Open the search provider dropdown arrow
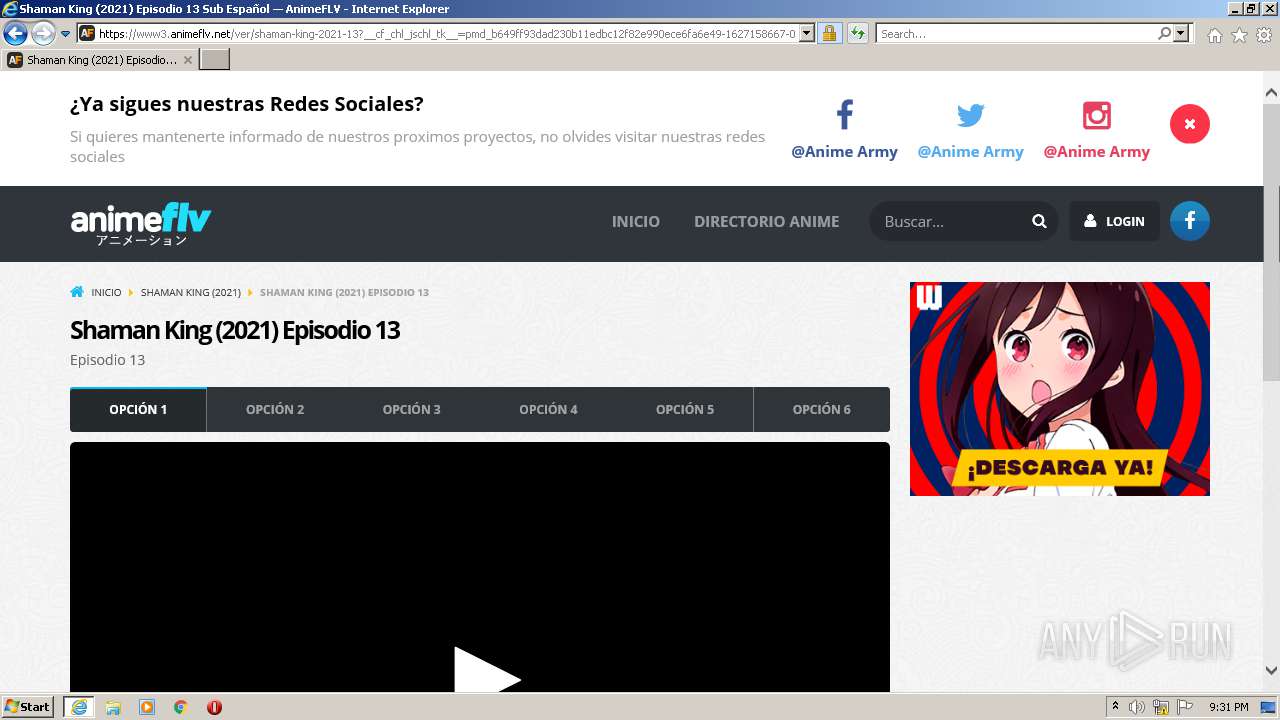 click(1182, 33)
